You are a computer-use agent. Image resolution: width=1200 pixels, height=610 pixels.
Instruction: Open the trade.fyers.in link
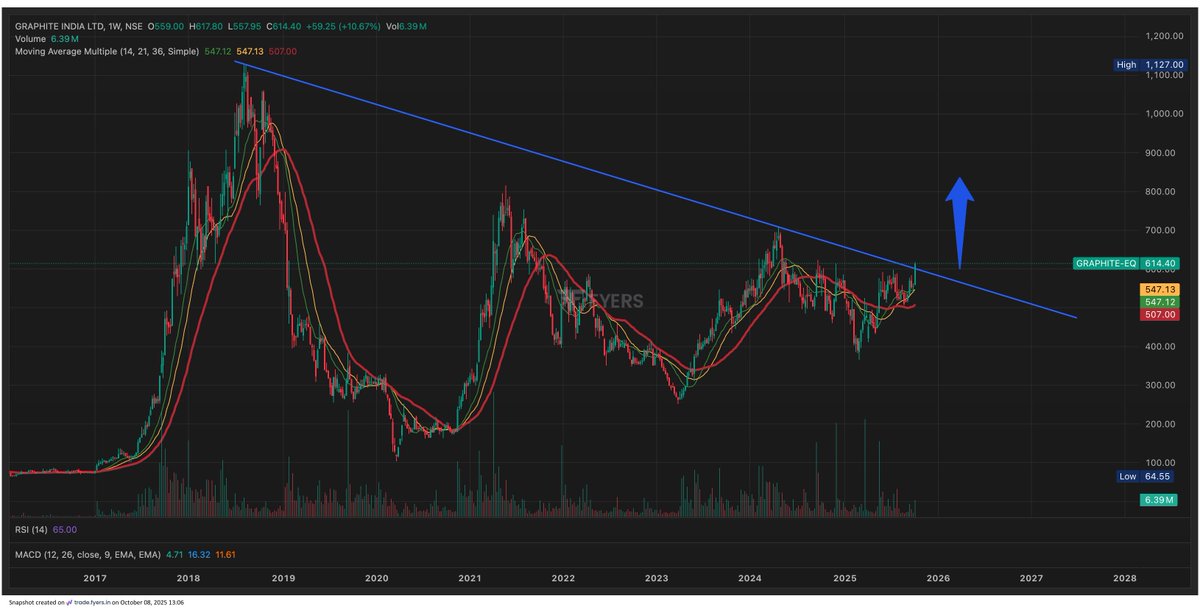click(x=92, y=602)
